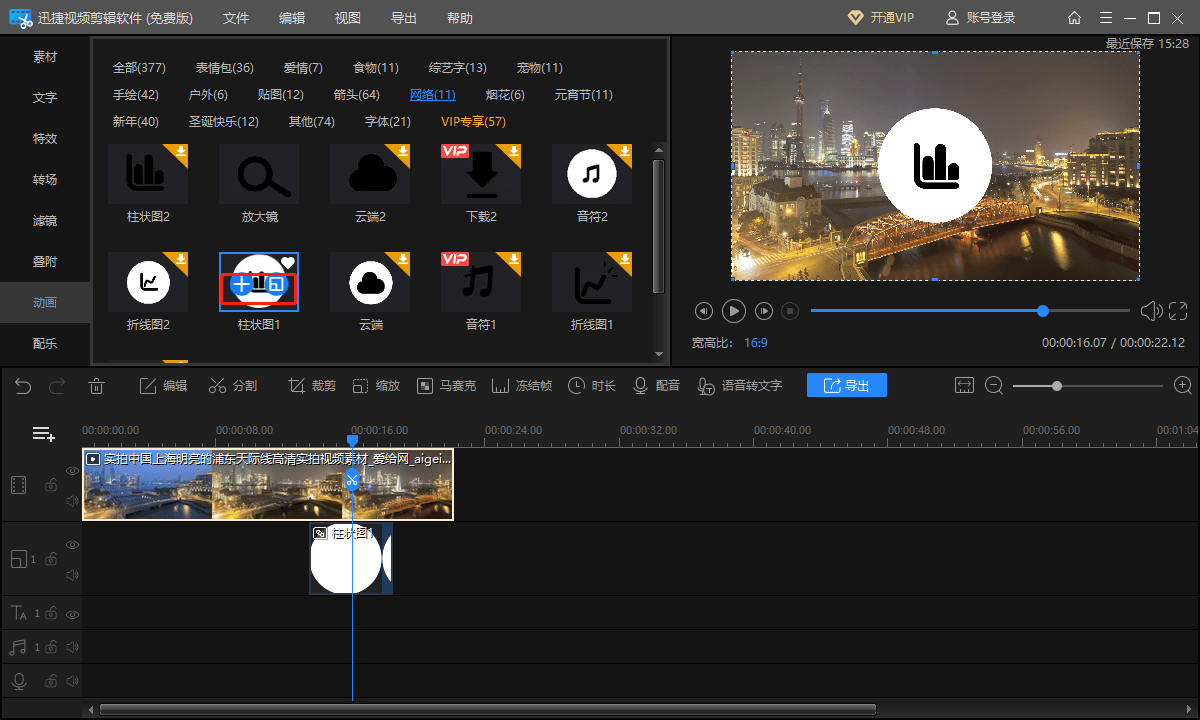Lock the text track
Viewport: 1200px width, 720px height.
coord(50,613)
